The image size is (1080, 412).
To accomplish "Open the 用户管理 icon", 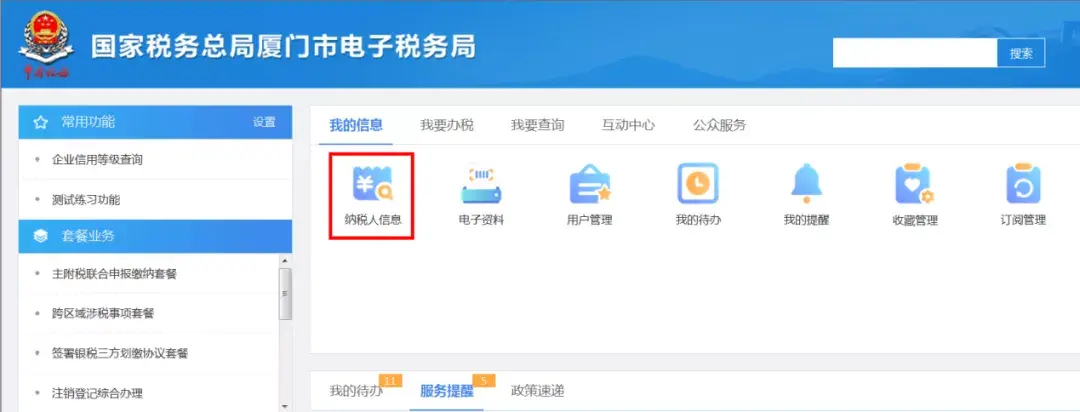I will pos(590,184).
